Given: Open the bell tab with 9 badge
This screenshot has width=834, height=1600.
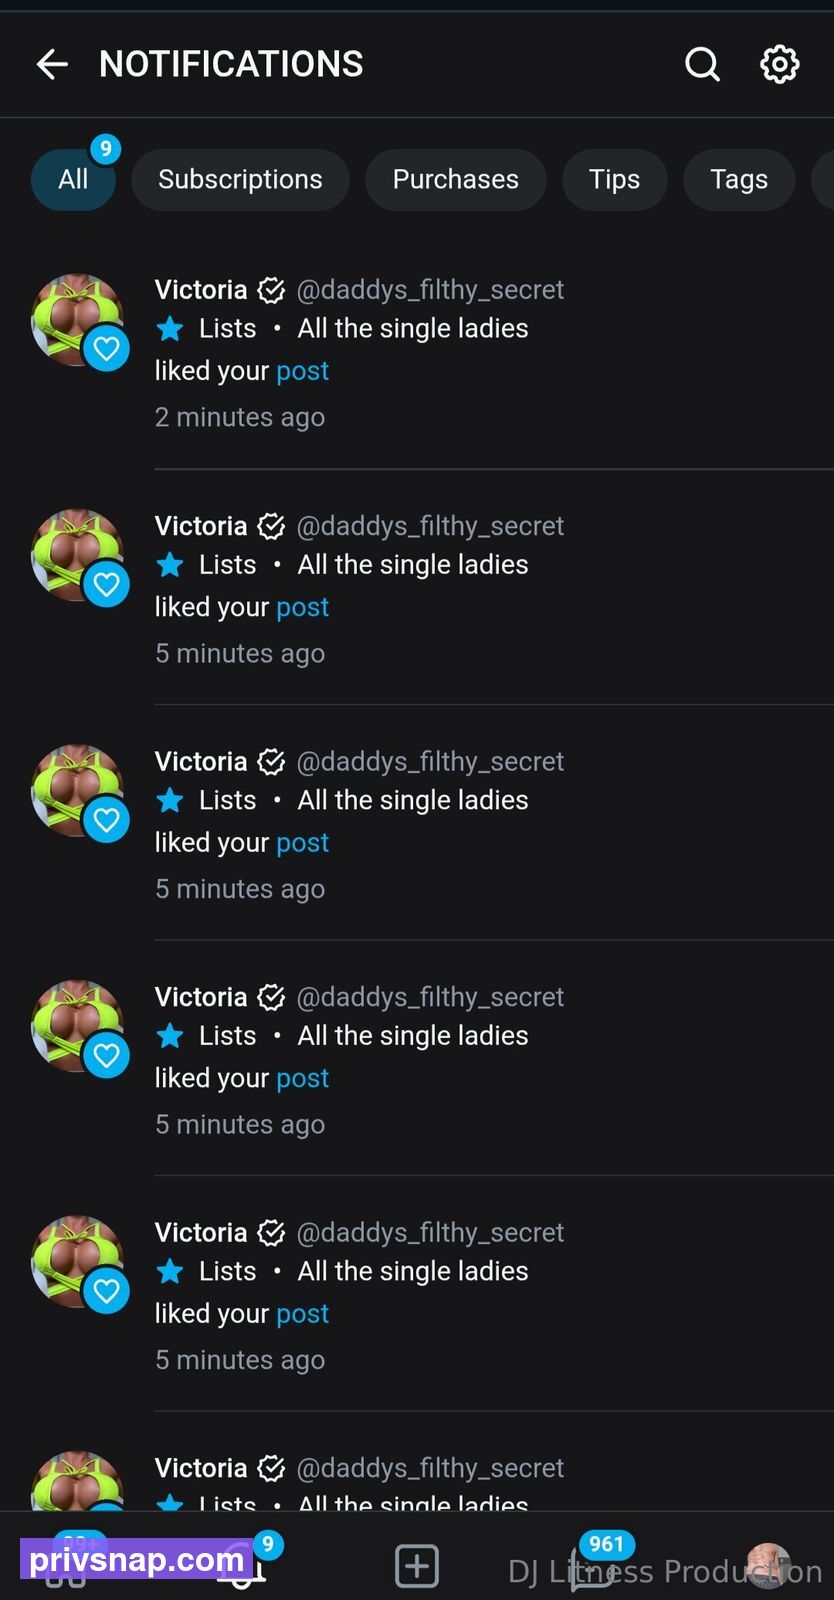Looking at the screenshot, I should coord(242,1566).
